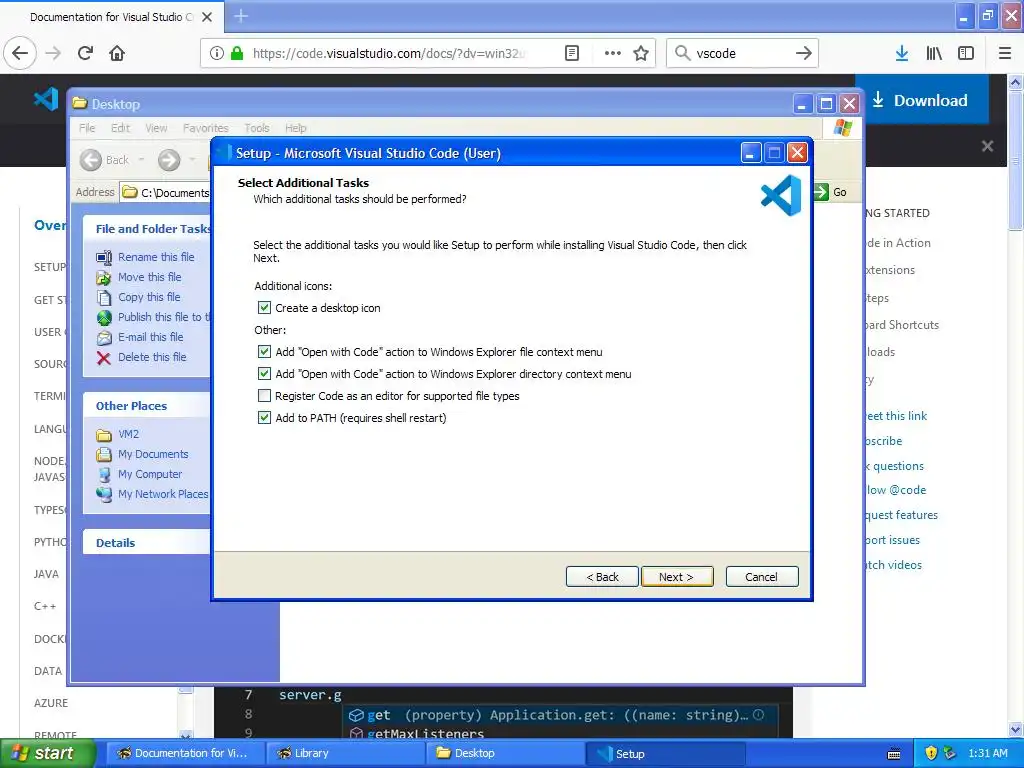Open Favorites menu in Desktop window
This screenshot has height=768, width=1024.
(206, 128)
